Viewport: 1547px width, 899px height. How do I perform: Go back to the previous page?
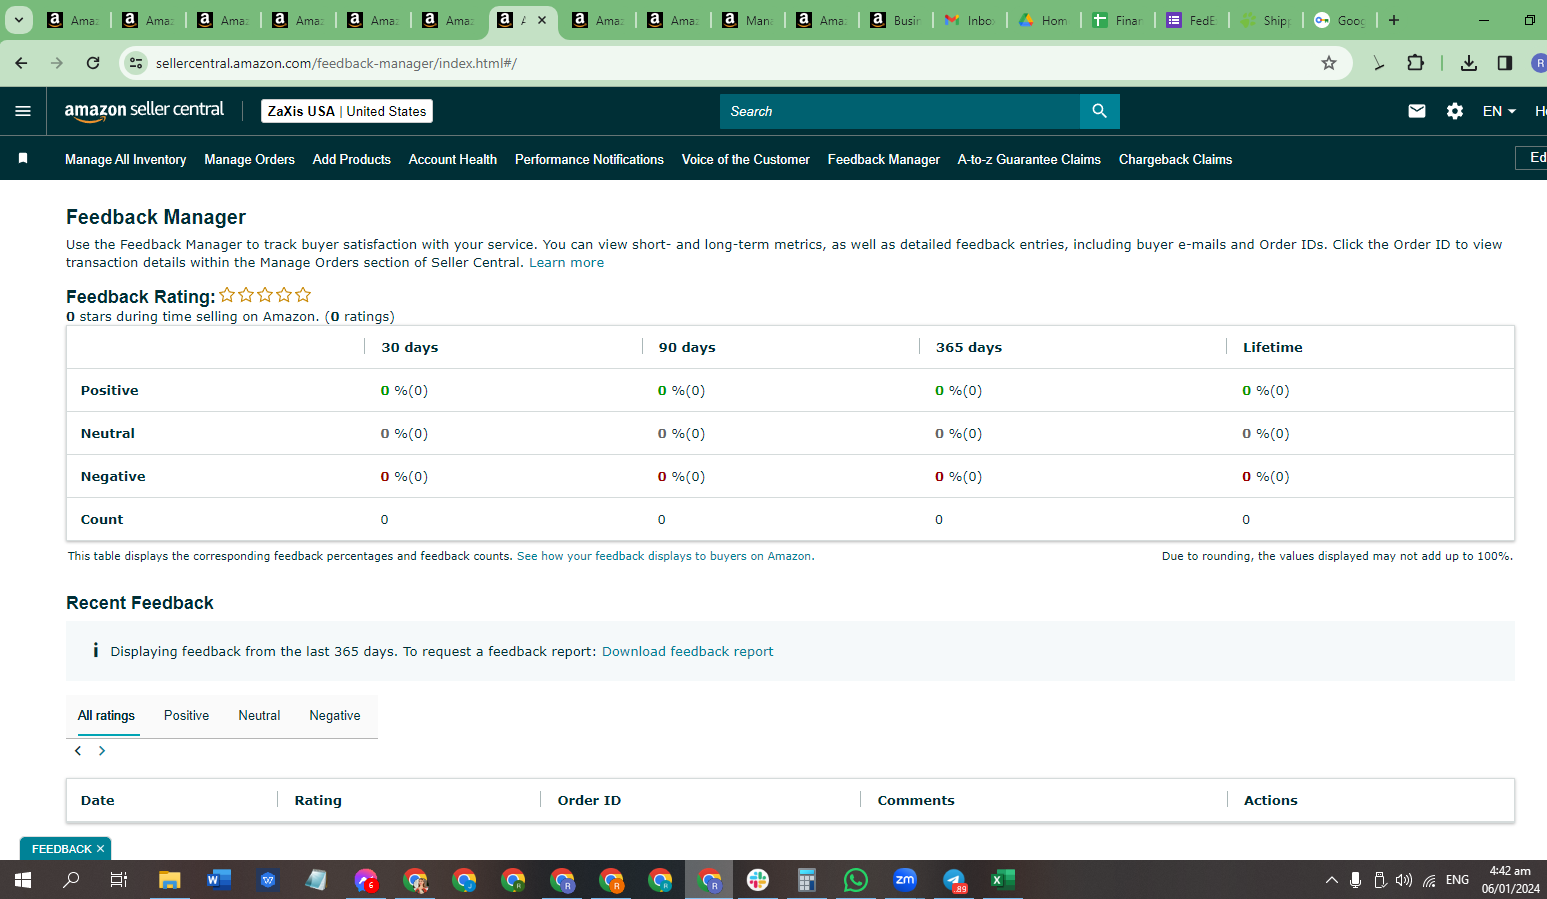tap(22, 63)
